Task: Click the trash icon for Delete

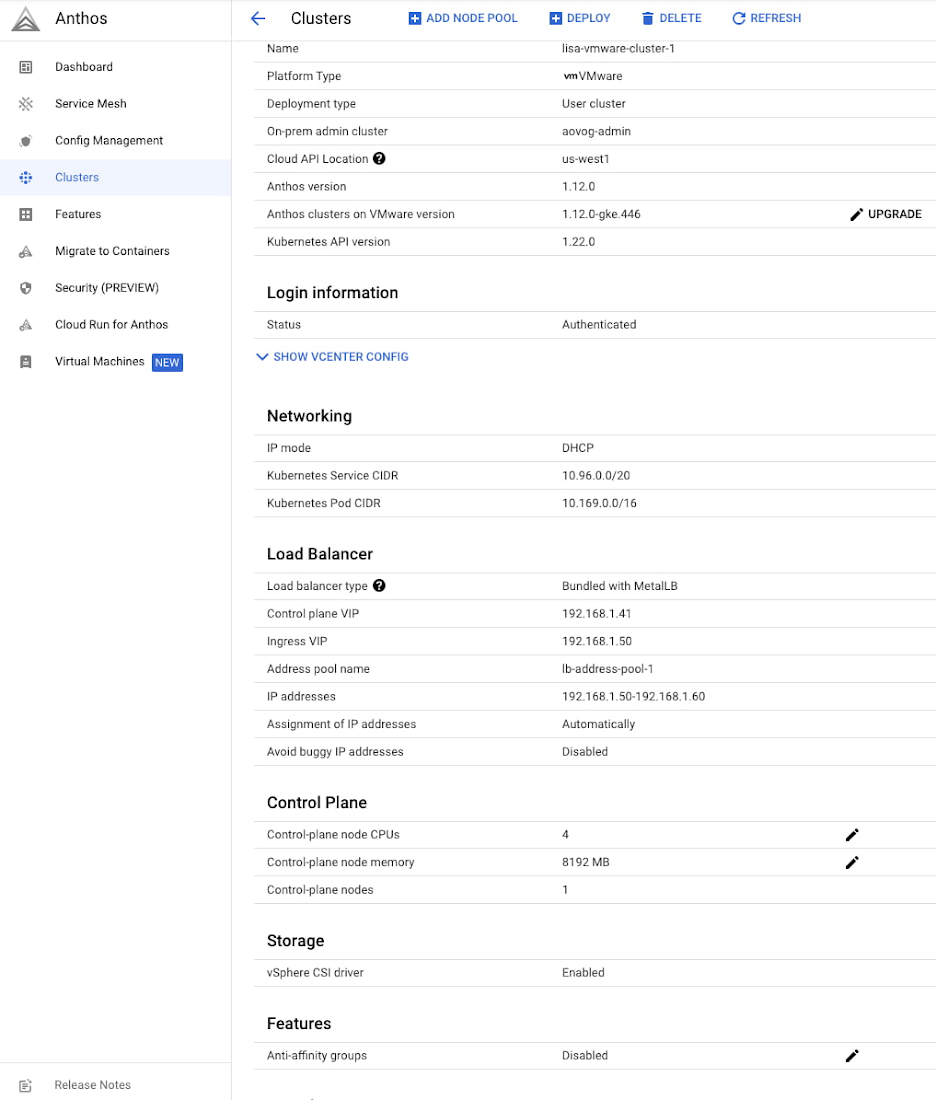Action: tap(648, 18)
